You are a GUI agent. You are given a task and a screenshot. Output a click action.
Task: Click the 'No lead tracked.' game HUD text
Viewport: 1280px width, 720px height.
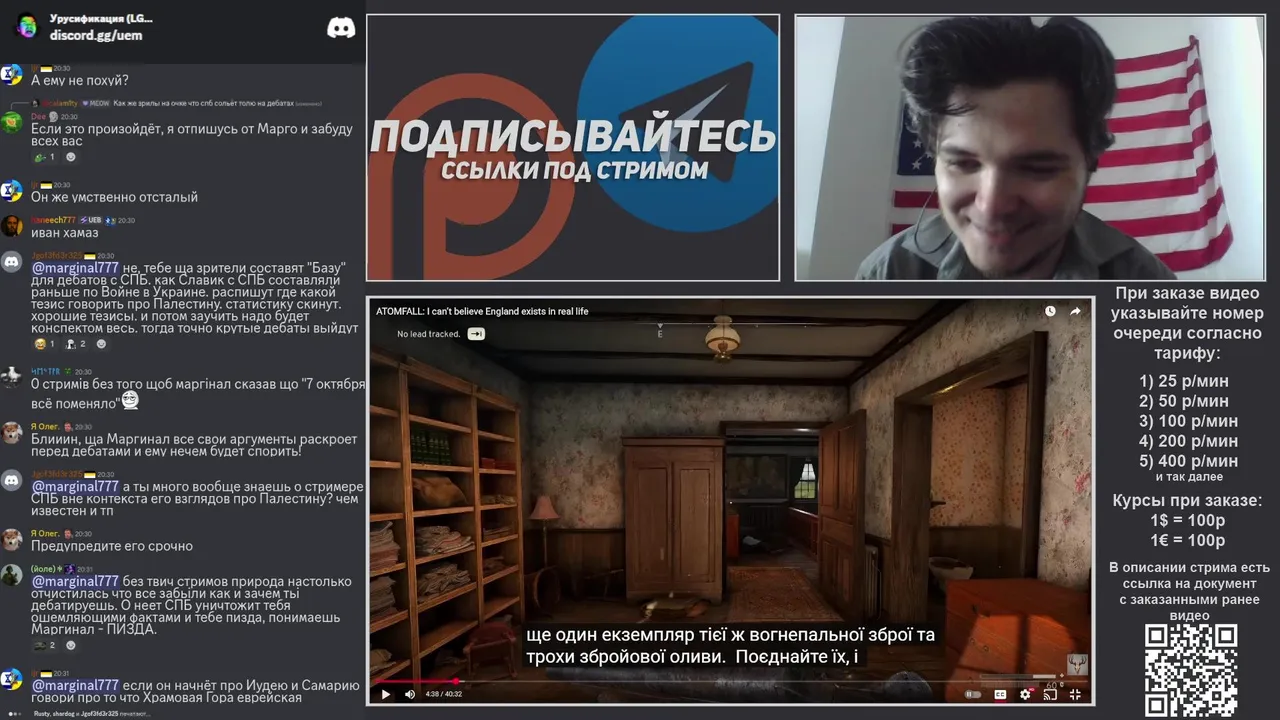tap(428, 334)
